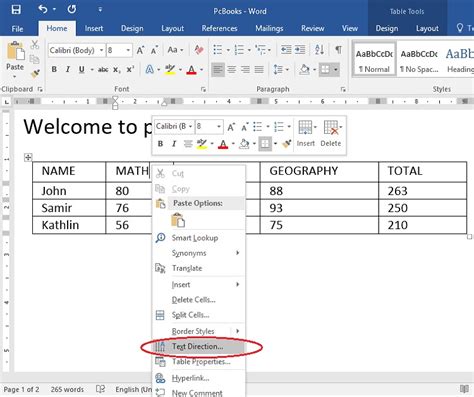Click the mini toolbar font color red A
The image size is (474, 397).
223,144
